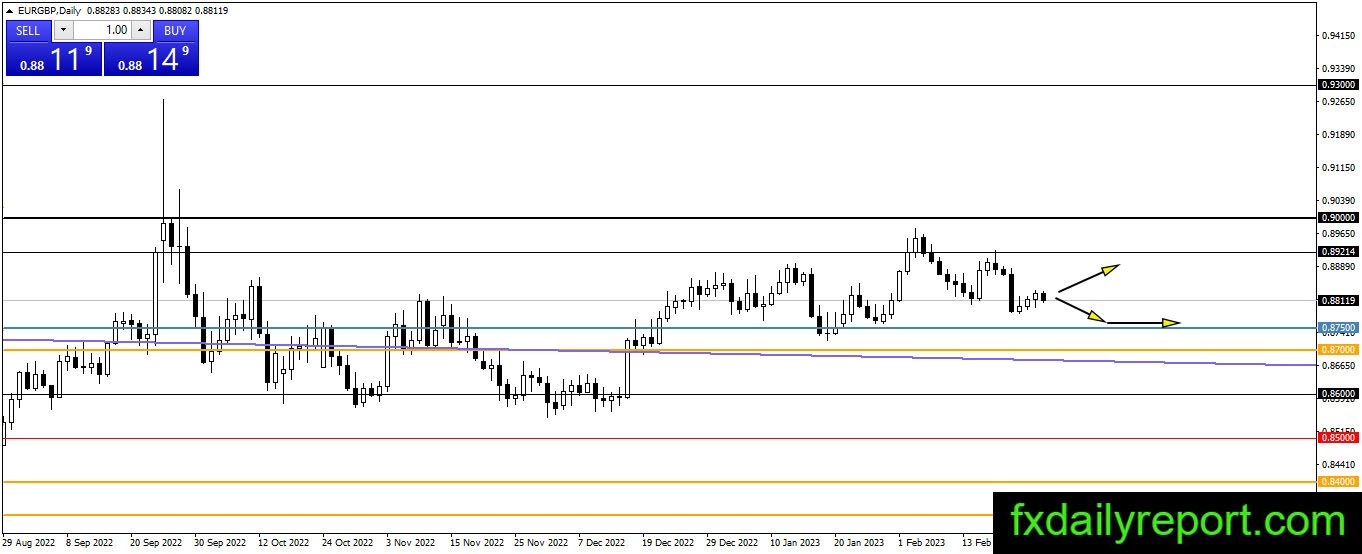The width and height of the screenshot is (1362, 554).
Task: Collapse one-click trading panel triangle
Action: click(x=9, y=10)
